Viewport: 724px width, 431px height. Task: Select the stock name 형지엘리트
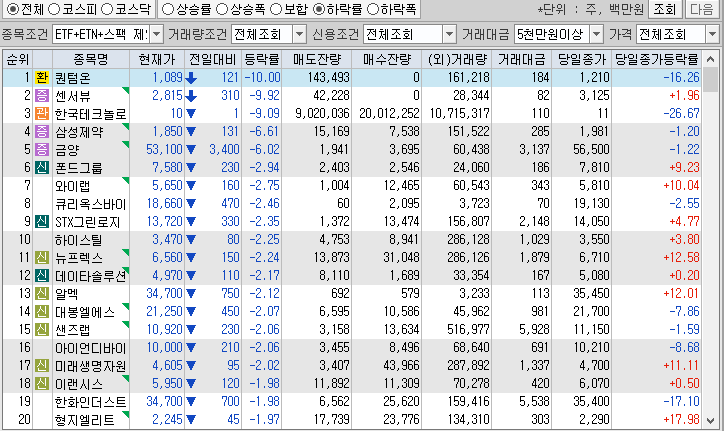(84, 420)
